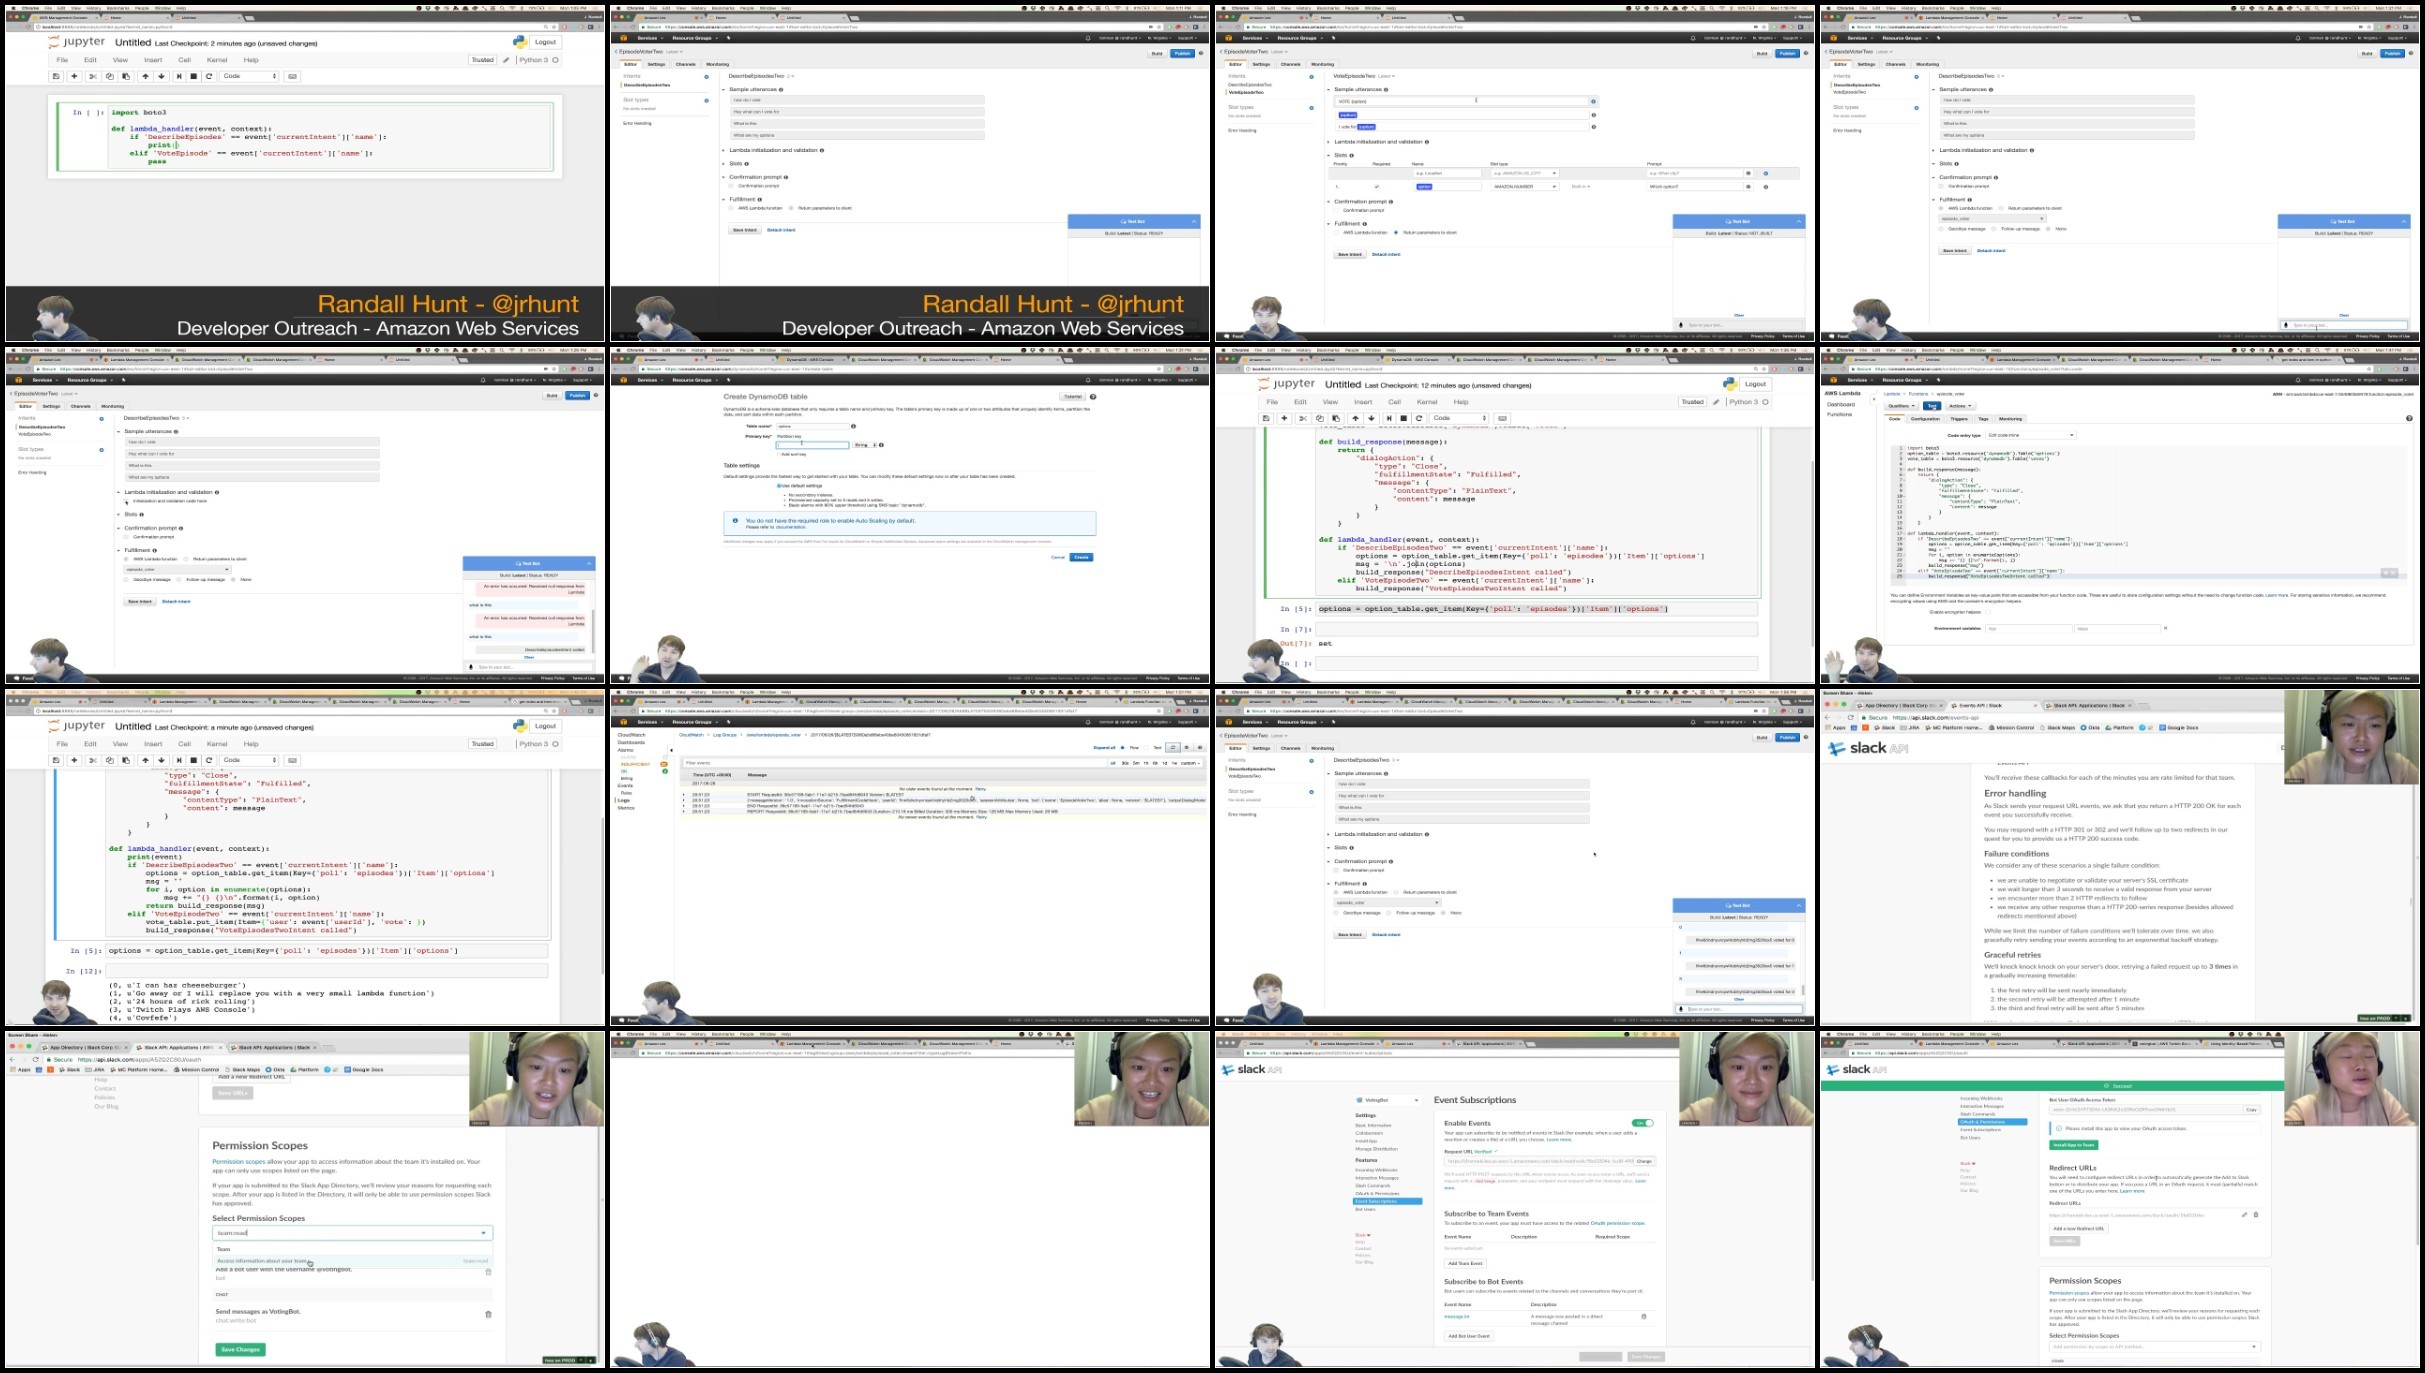
Task: Open help icon next to DynamoDB Tutorial button
Action: click(1093, 397)
